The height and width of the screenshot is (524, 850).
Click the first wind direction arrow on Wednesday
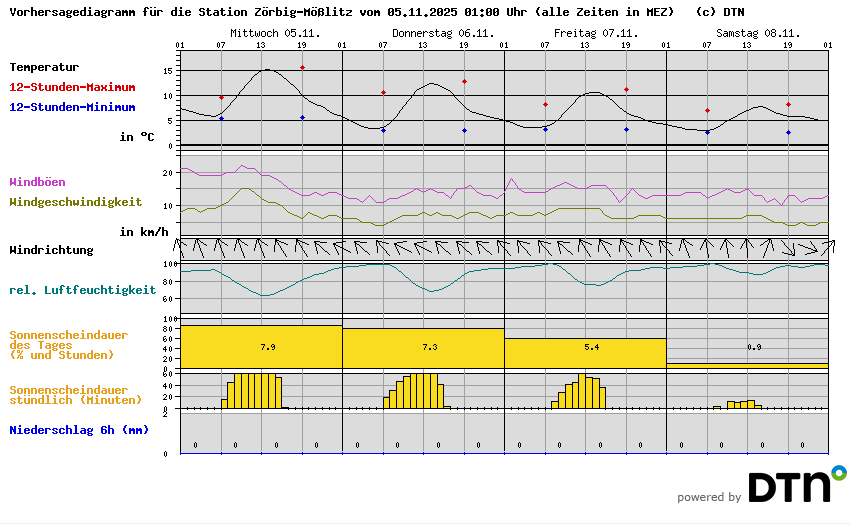tap(181, 246)
